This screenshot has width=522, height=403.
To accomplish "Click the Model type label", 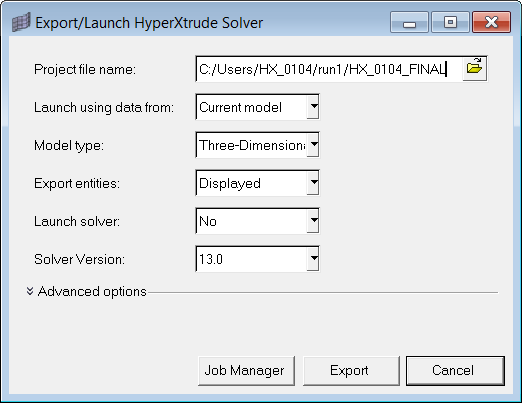I will (x=69, y=145).
